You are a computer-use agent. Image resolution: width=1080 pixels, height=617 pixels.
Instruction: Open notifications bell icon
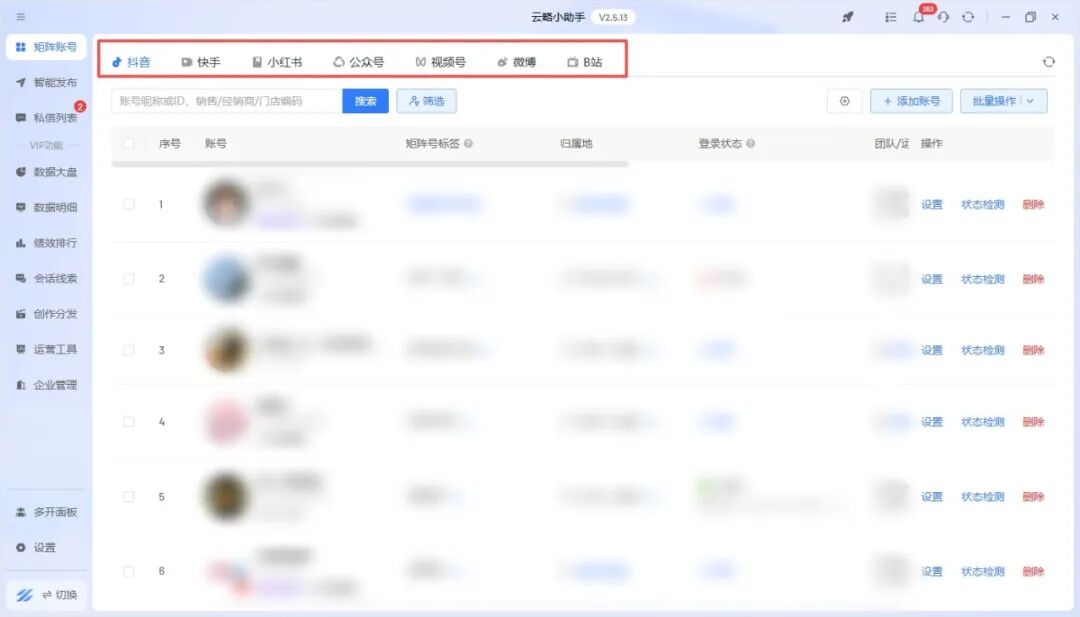click(919, 17)
